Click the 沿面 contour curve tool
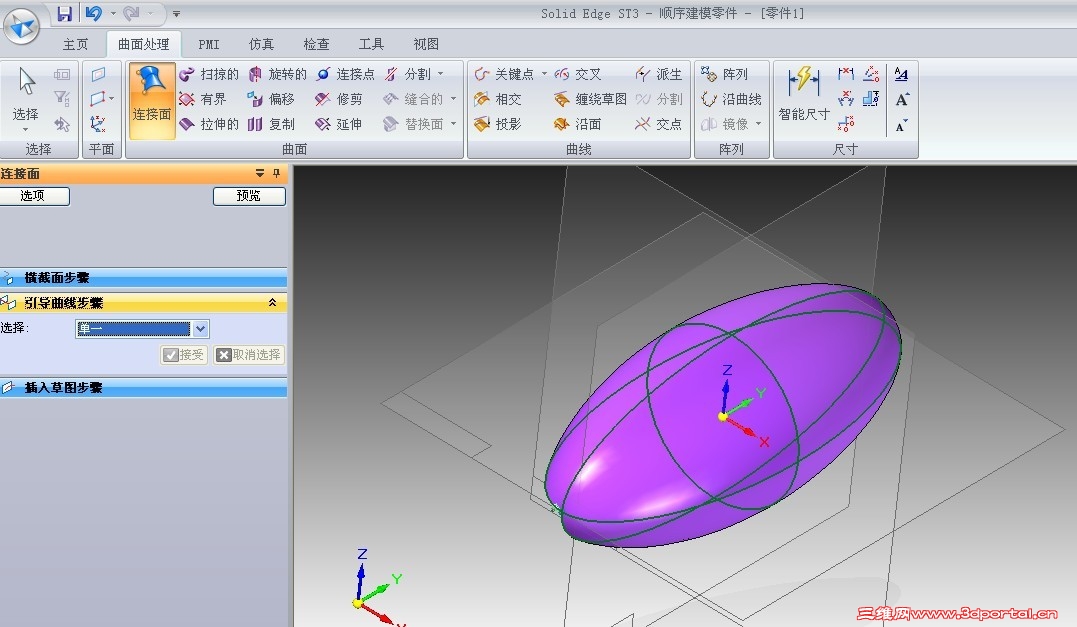The width and height of the screenshot is (1077, 627). (578, 124)
